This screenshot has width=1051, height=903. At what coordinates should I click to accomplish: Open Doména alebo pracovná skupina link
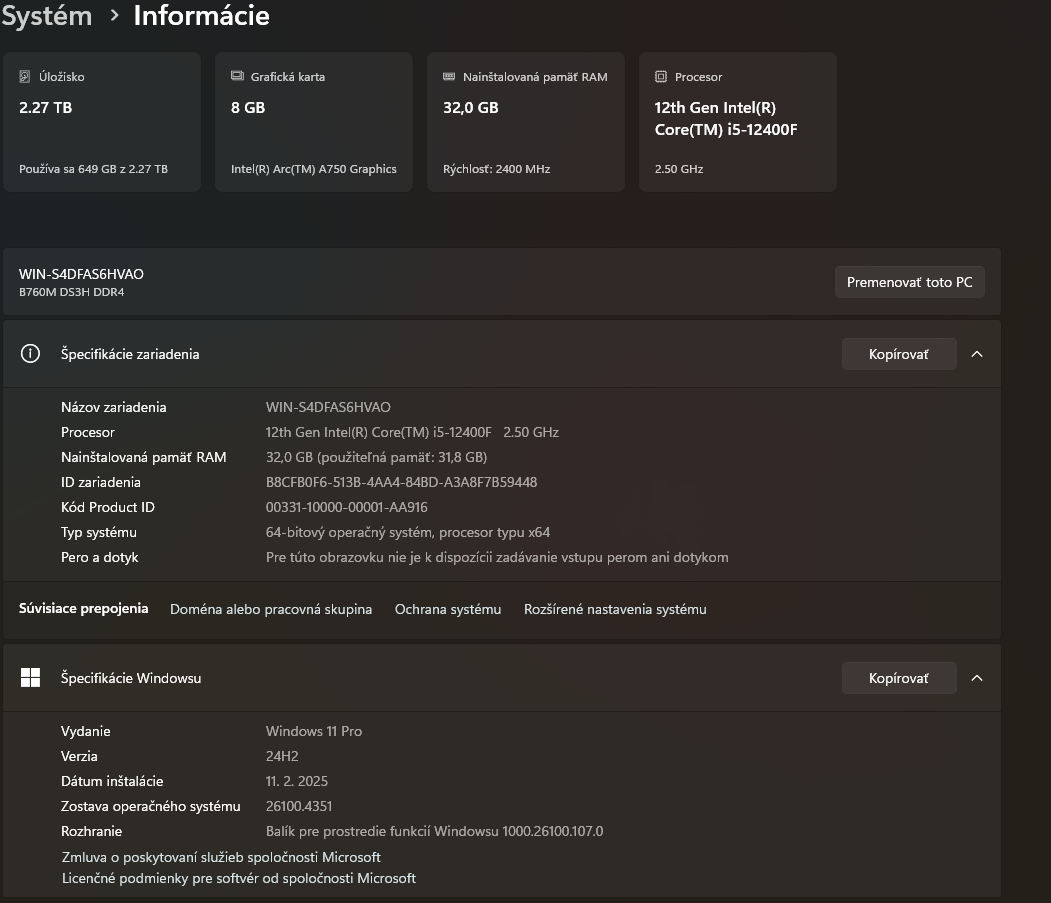271,609
